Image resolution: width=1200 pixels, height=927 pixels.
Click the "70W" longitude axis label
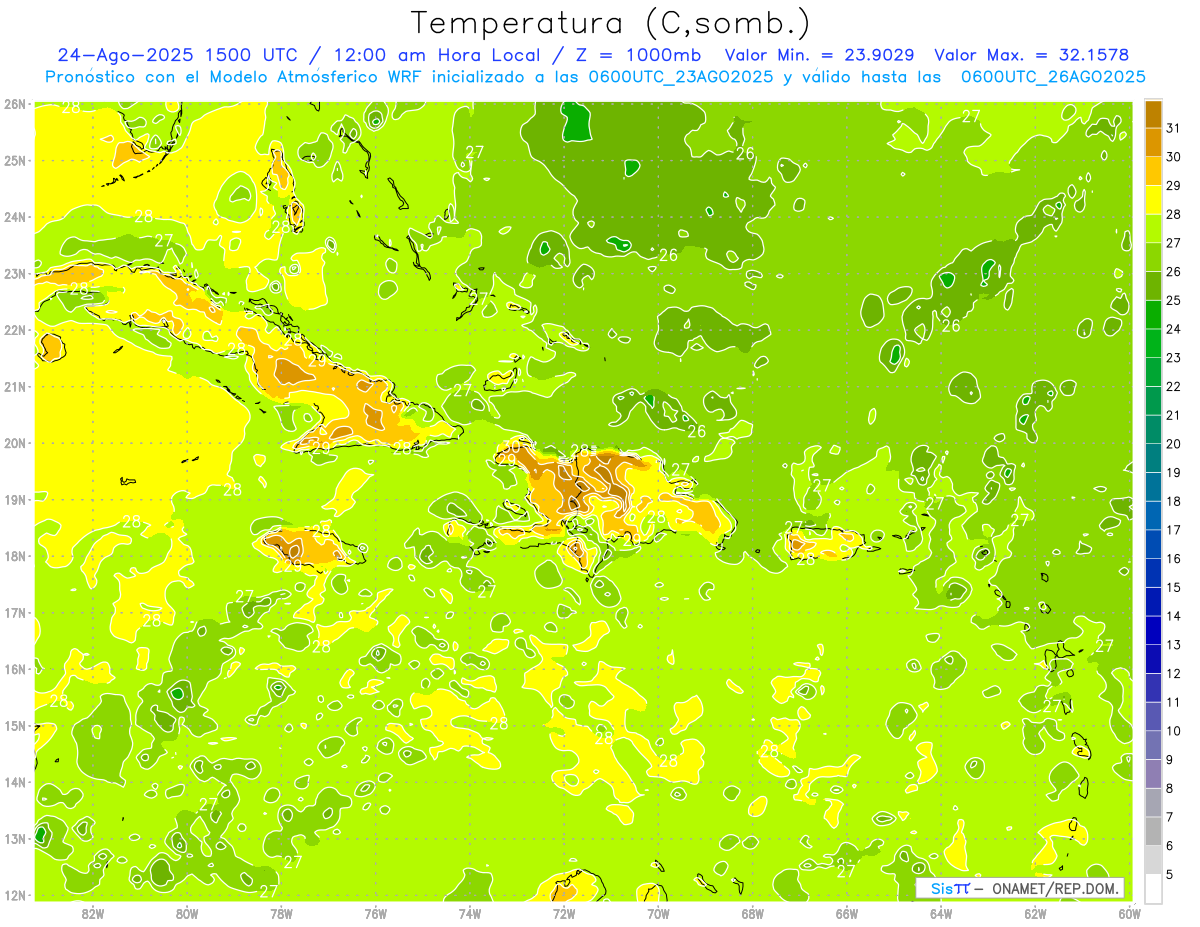658,913
